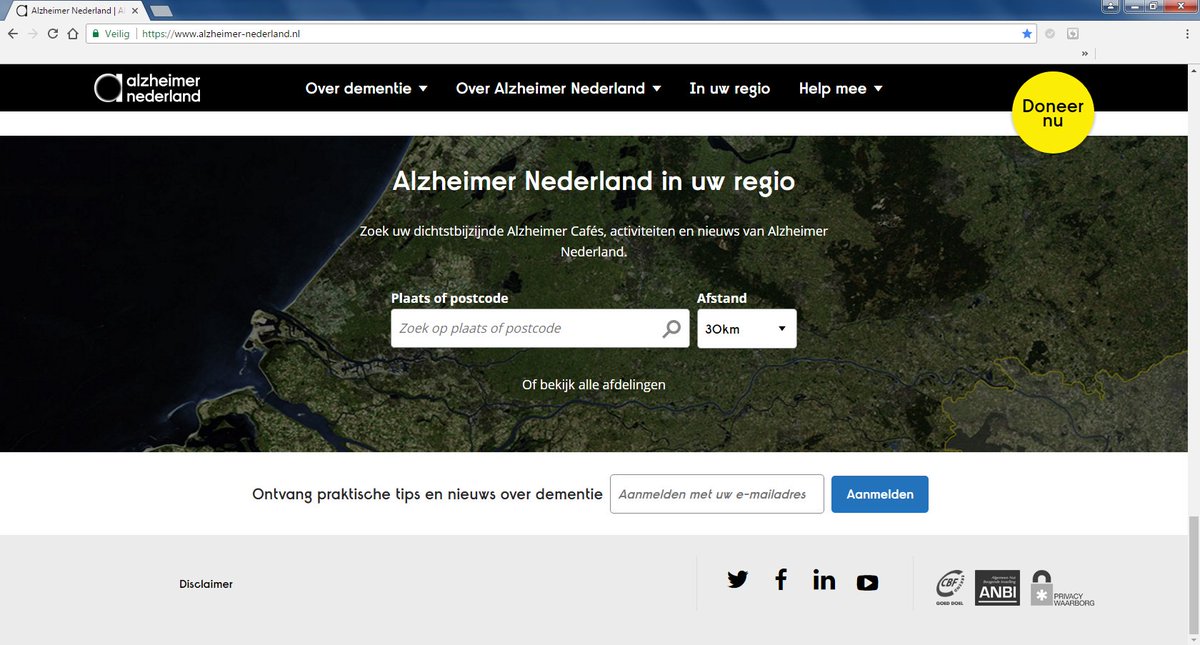Go forward with browser forward arrow
The width and height of the screenshot is (1200, 645).
coord(33,33)
